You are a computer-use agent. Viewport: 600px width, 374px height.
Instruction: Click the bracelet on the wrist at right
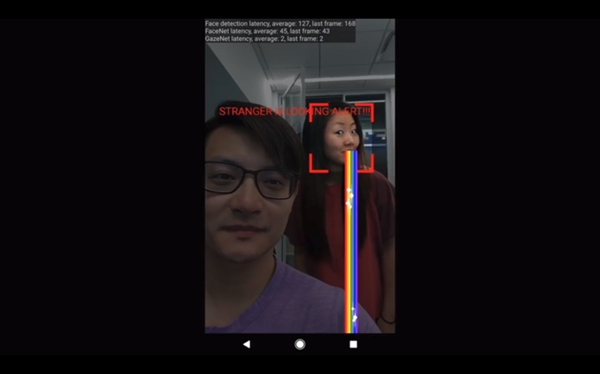click(x=387, y=320)
